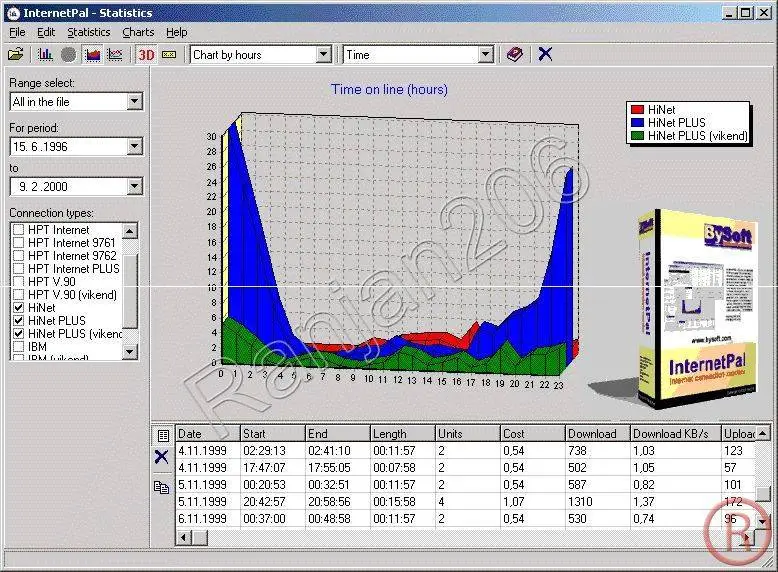Image resolution: width=778 pixels, height=572 pixels.
Task: Open the Time value dropdown
Action: click(486, 55)
